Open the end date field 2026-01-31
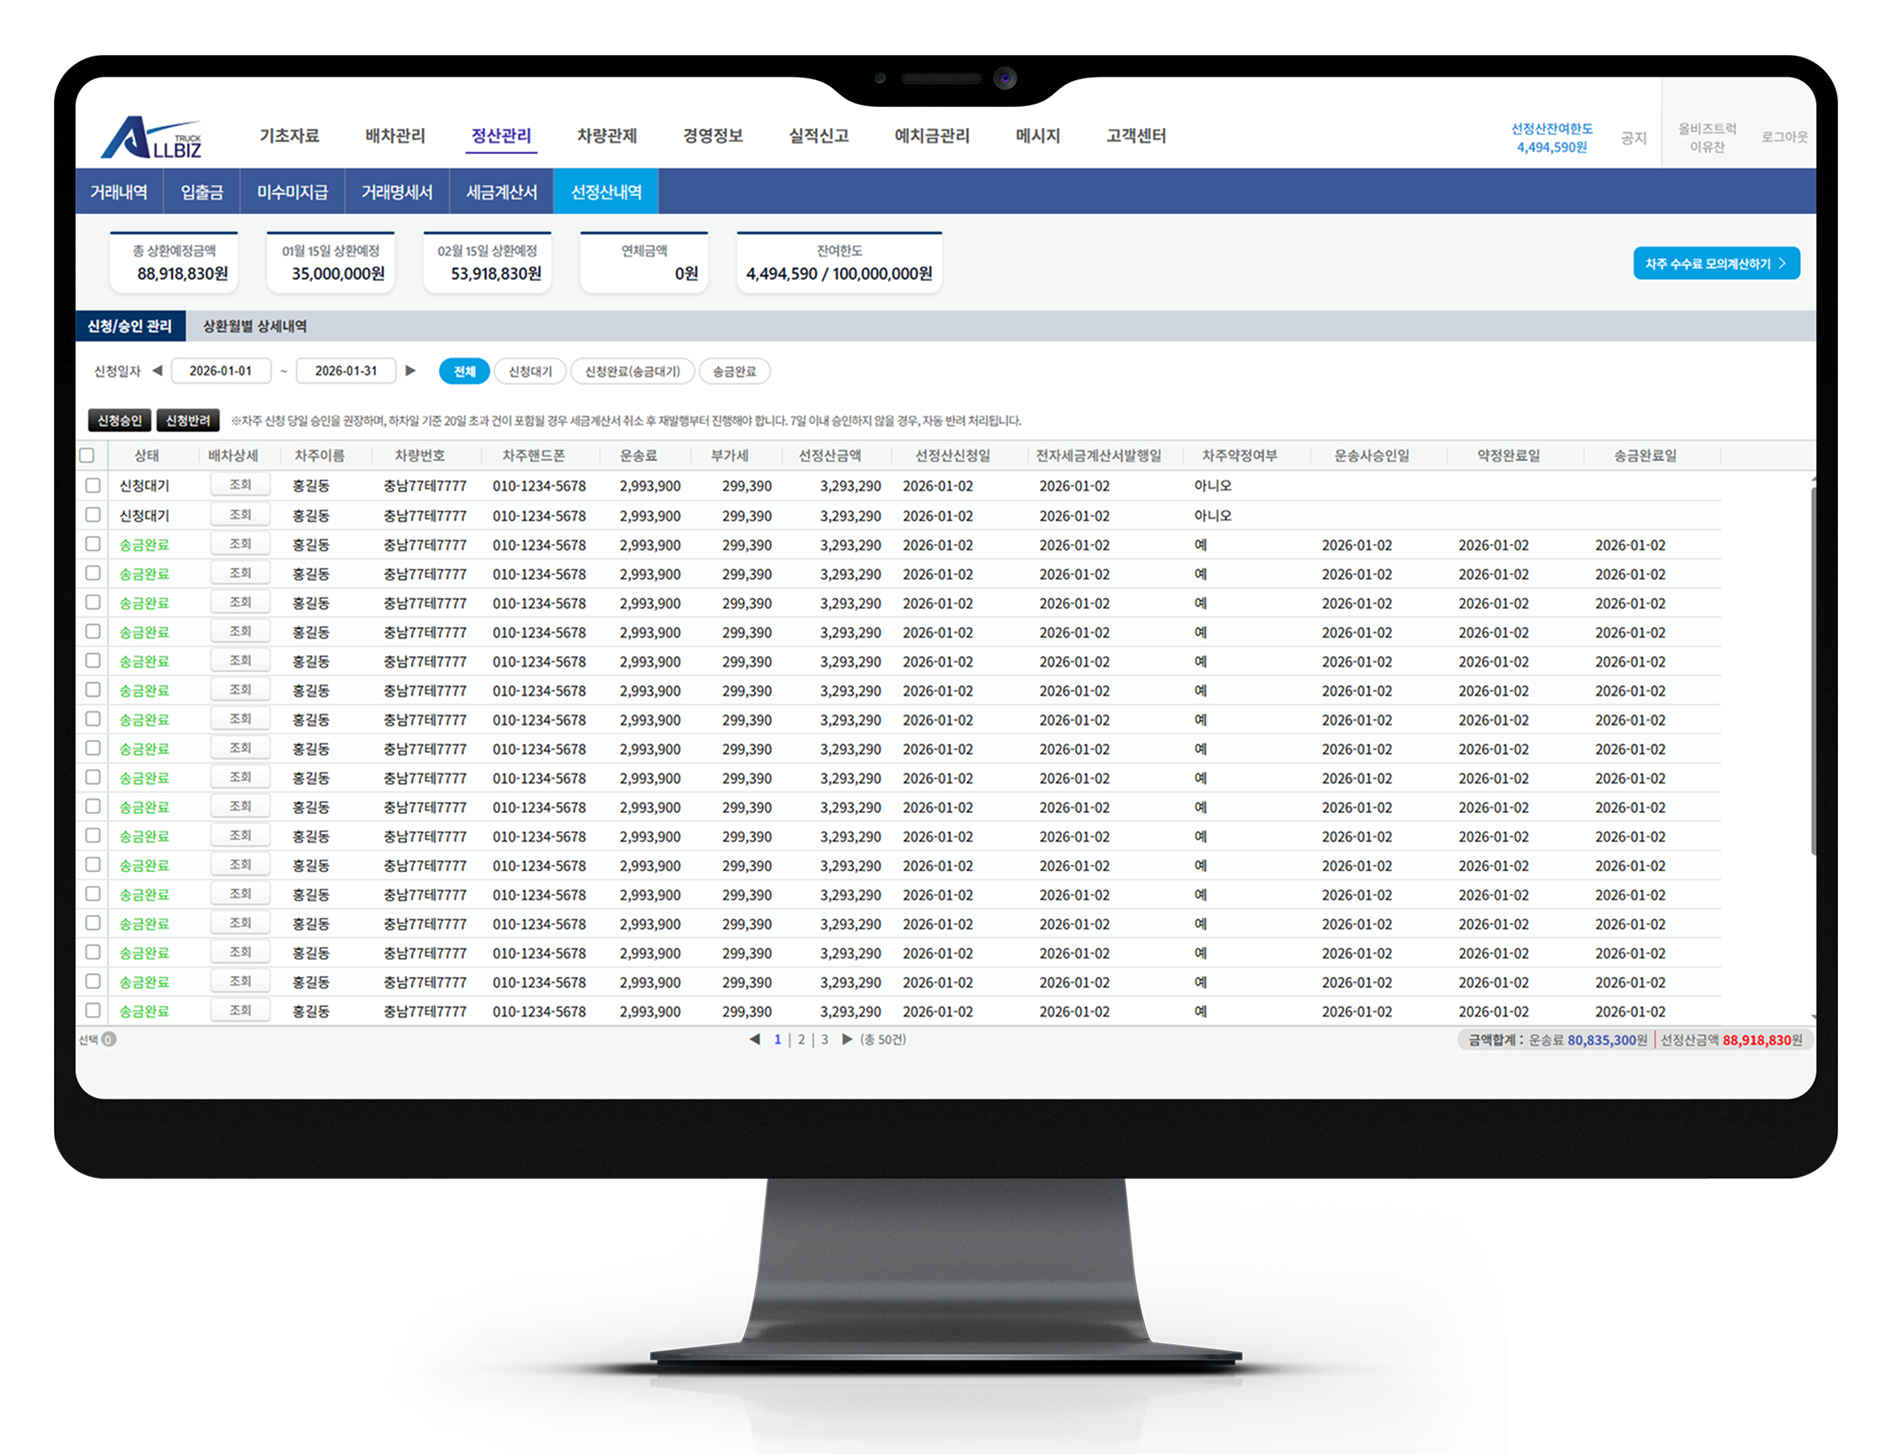 tap(346, 371)
